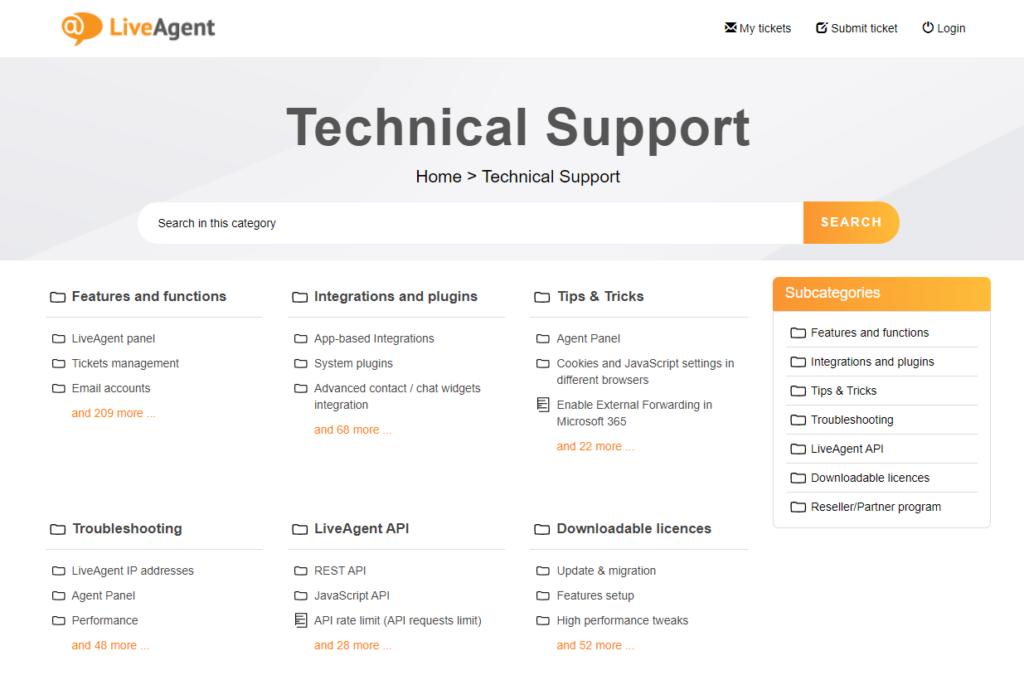This screenshot has height=680, width=1024.
Task: Click the pencil icon beside Submit ticket
Action: [822, 28]
